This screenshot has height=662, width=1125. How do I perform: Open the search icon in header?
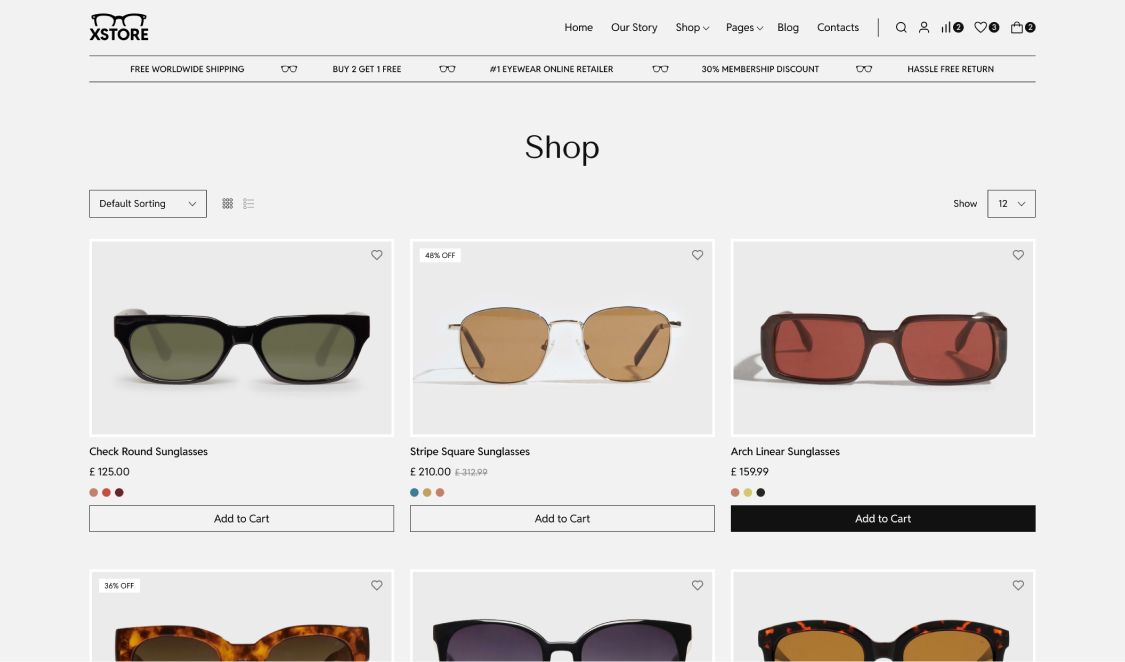pyautogui.click(x=901, y=28)
